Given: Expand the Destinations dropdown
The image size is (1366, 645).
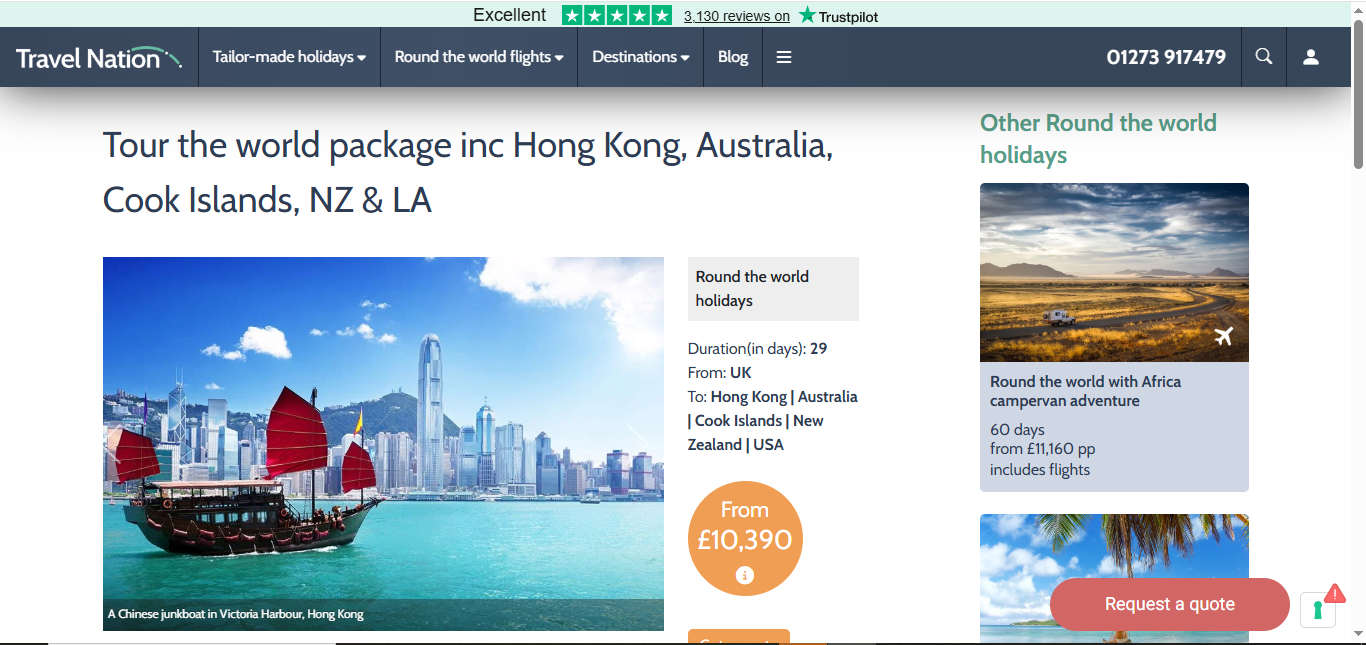Looking at the screenshot, I should pyautogui.click(x=640, y=57).
